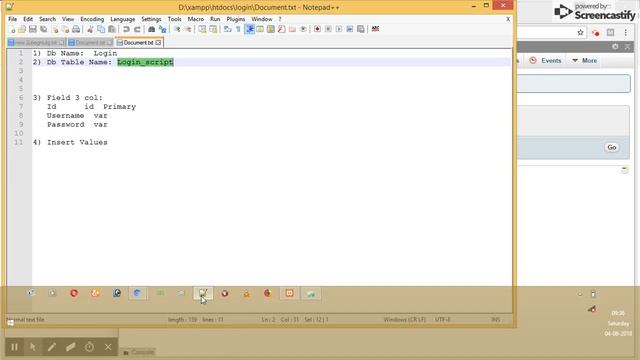Toggle synchronized vertical scrolling

202,29
